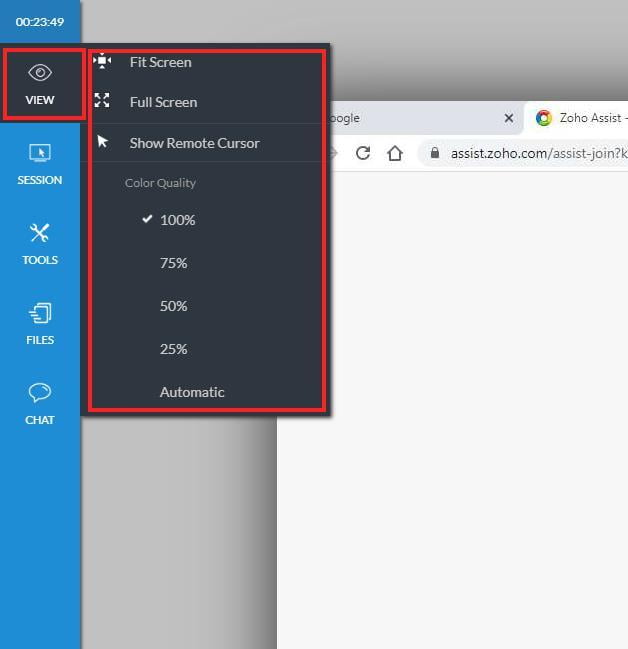Click the Fit Screen icon

[102, 62]
